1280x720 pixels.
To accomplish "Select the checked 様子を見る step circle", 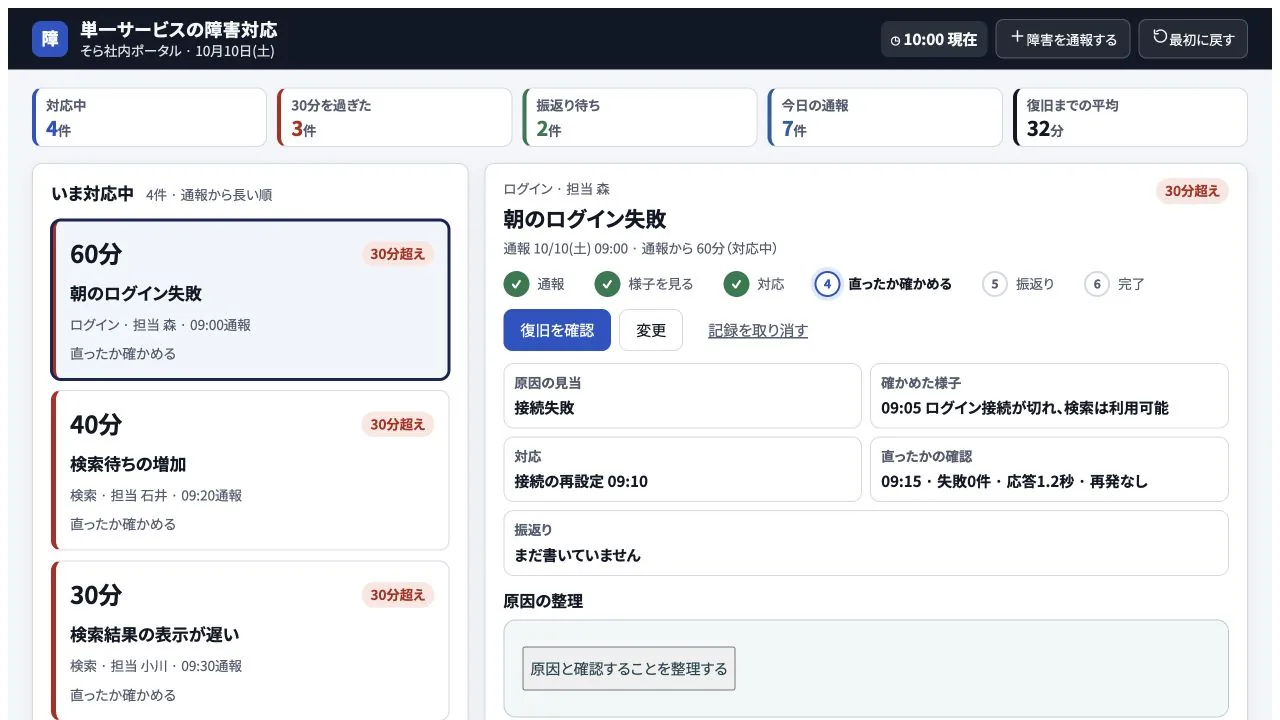I will point(608,284).
